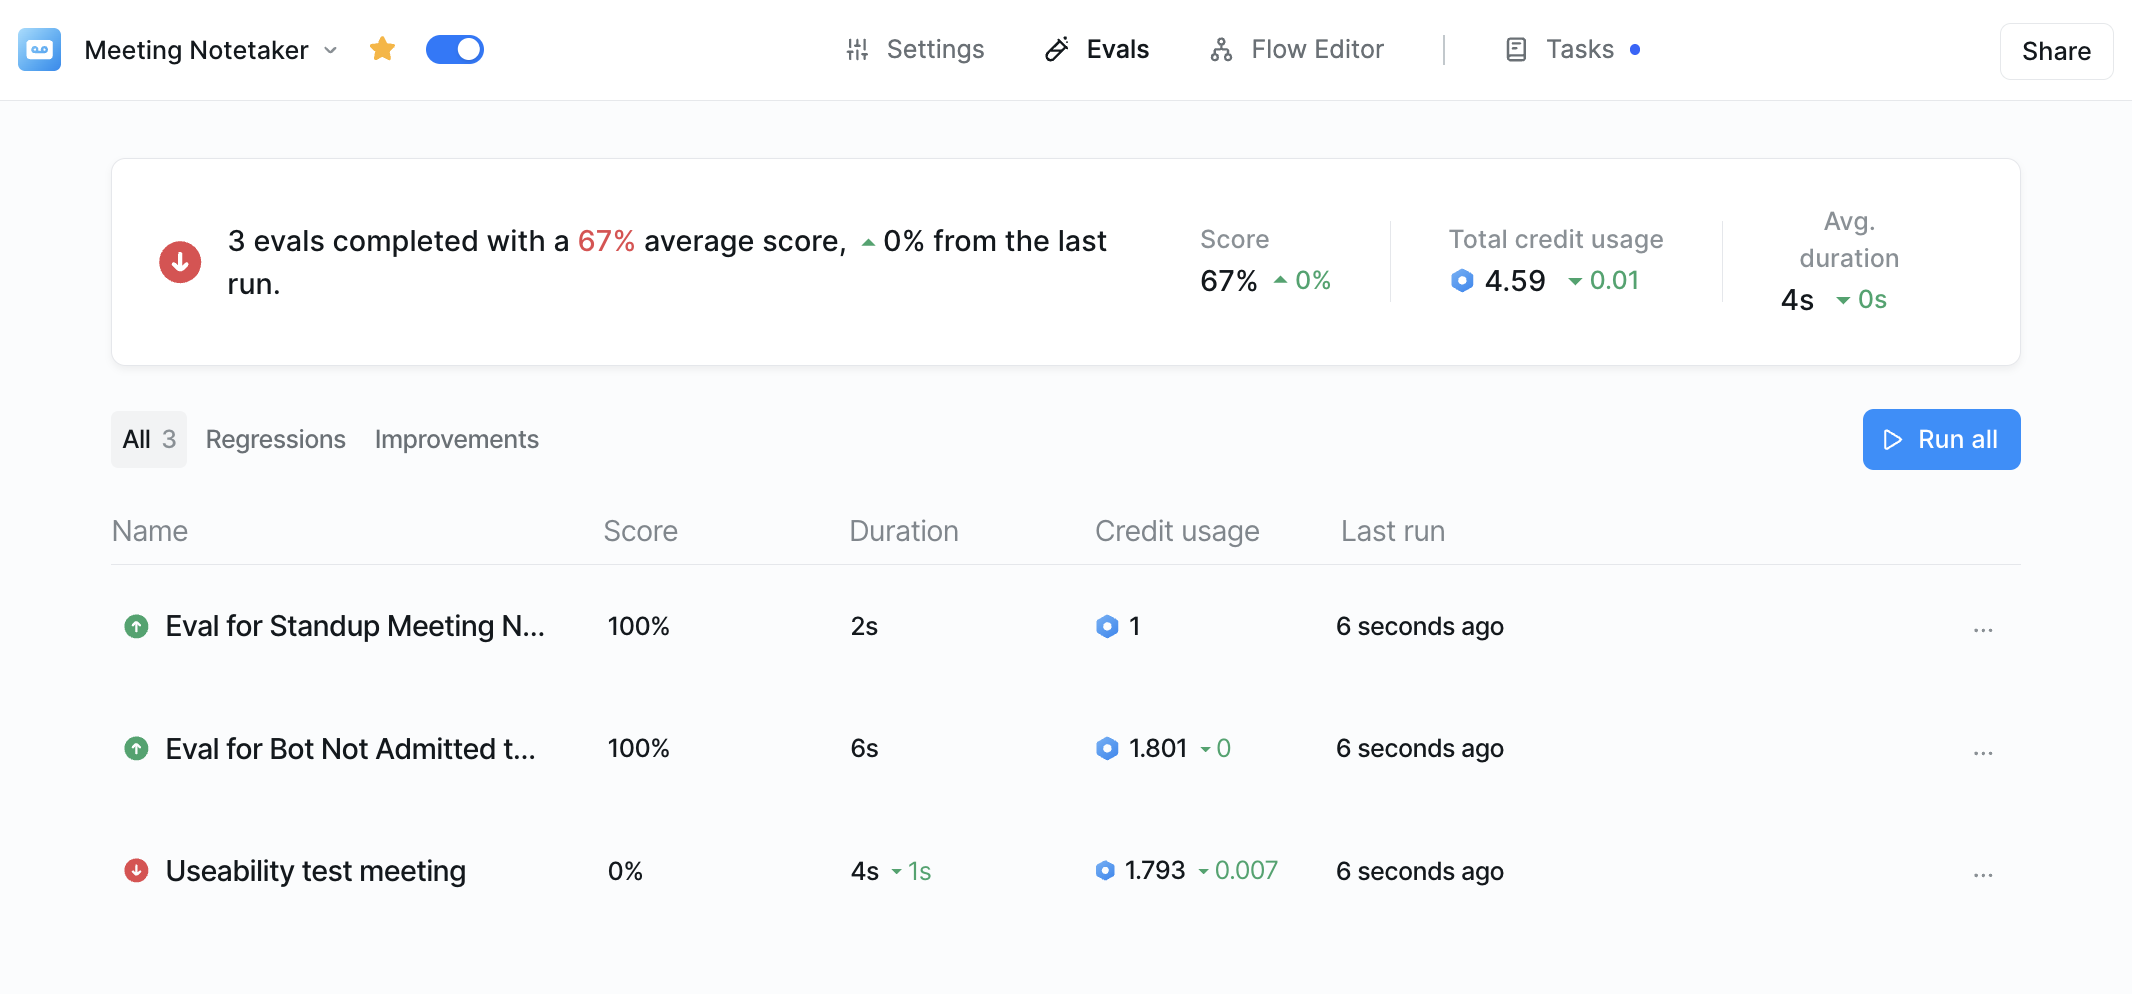This screenshot has height=994, width=2132.
Task: Click the red regression arrow on Useability test meeting
Action: pos(136,870)
